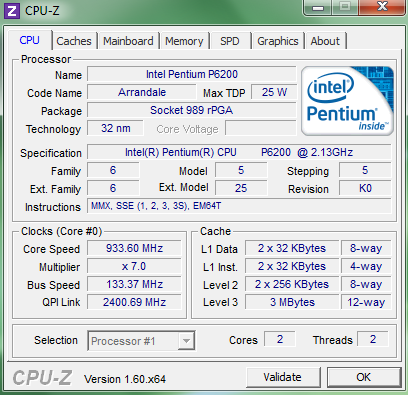This screenshot has height=395, width=408.
Task: Click the Revision value K0
Action: click(x=365, y=188)
